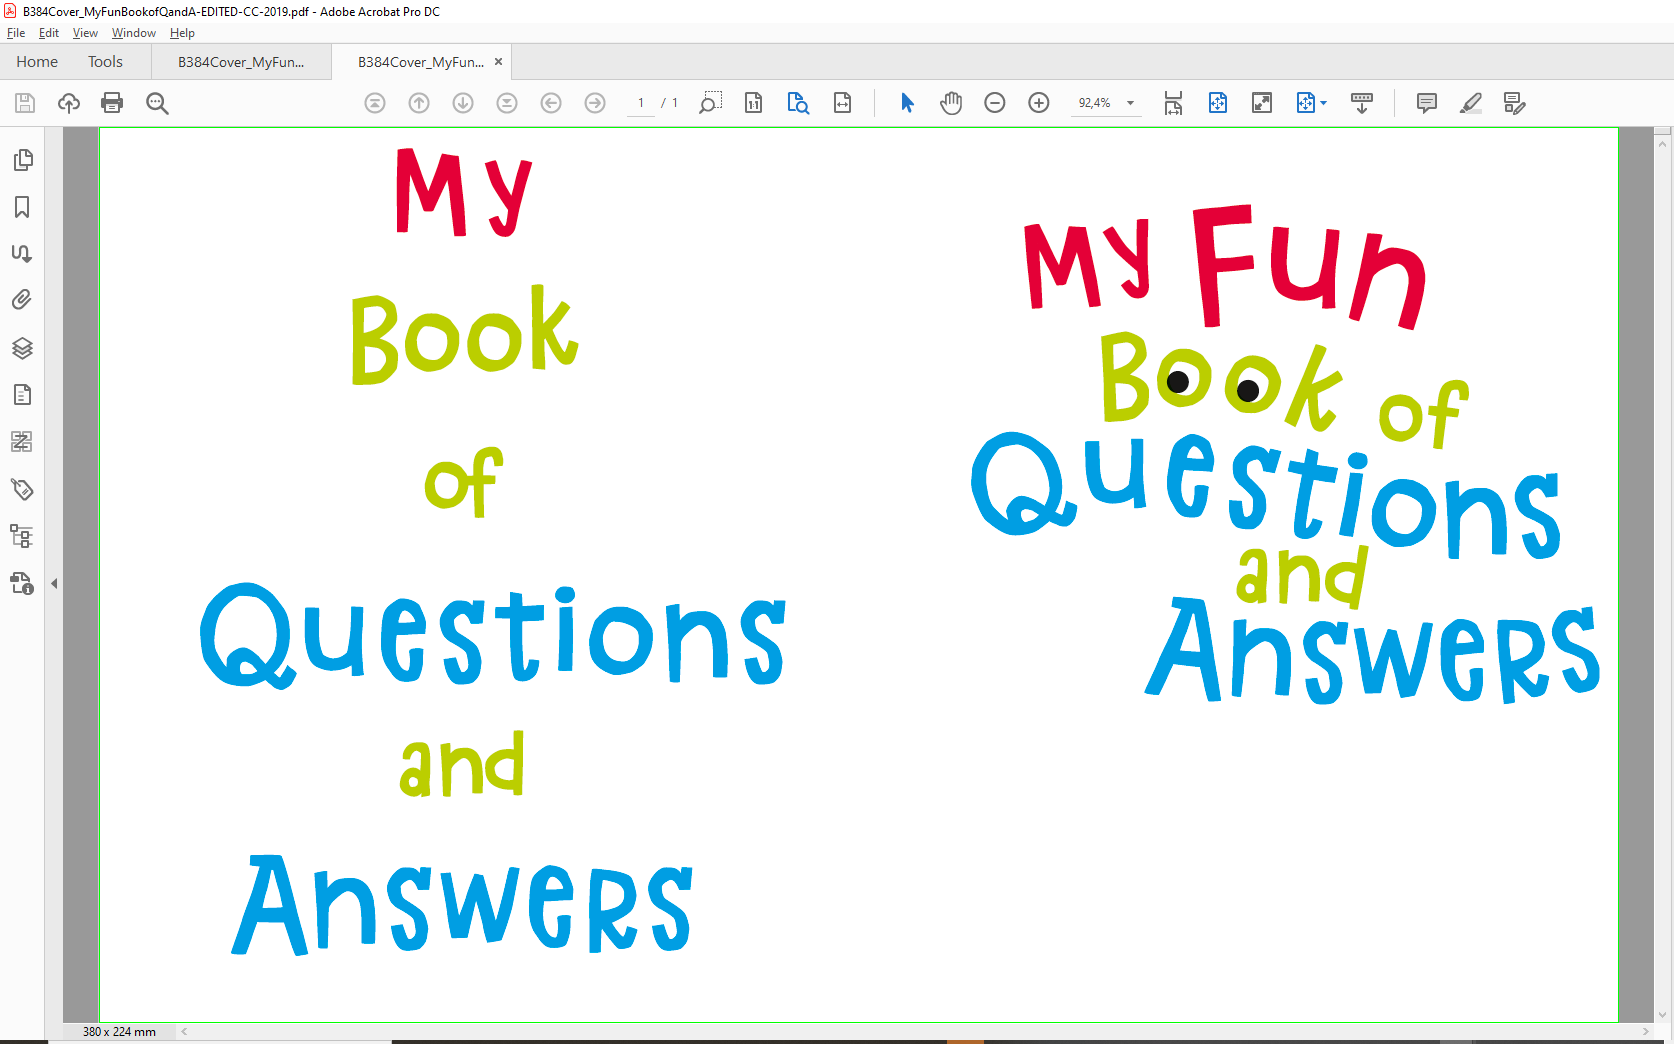
Task: Open the Content panel icon
Action: pos(22,395)
